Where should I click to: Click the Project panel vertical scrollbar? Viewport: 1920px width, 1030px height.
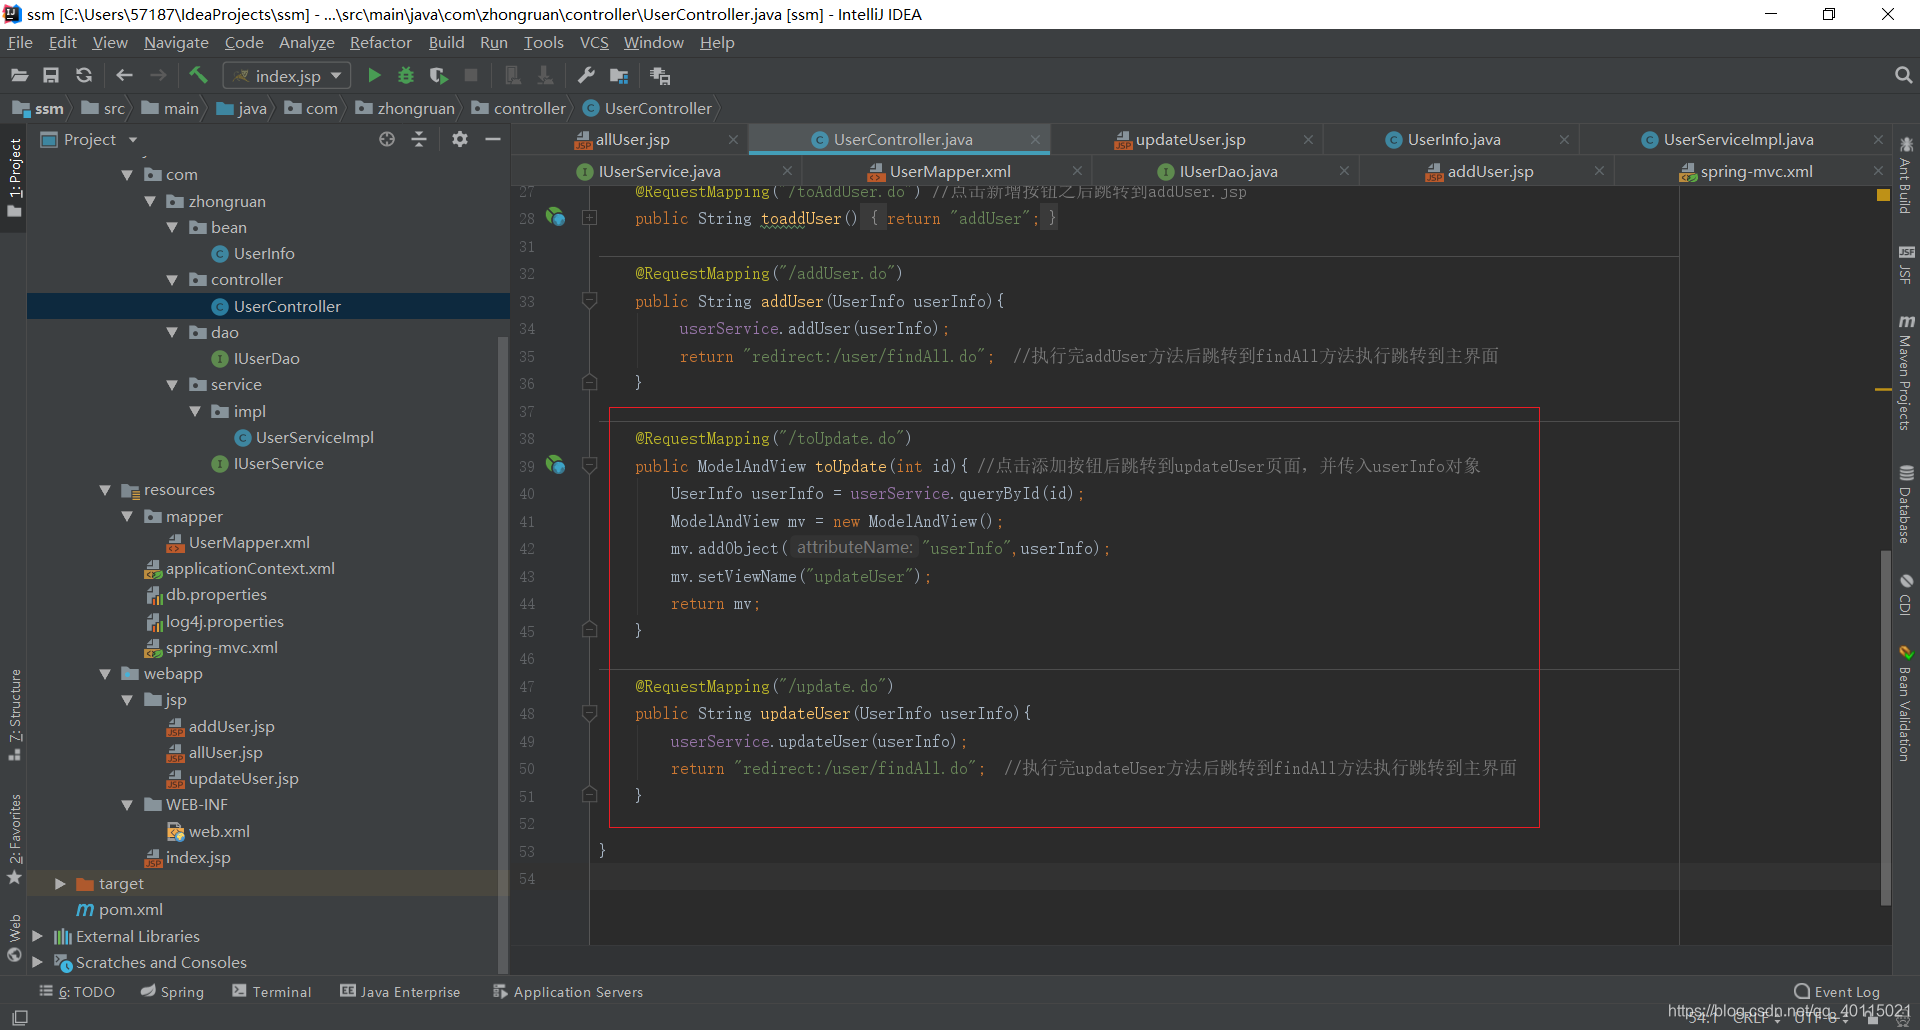[x=503, y=655]
